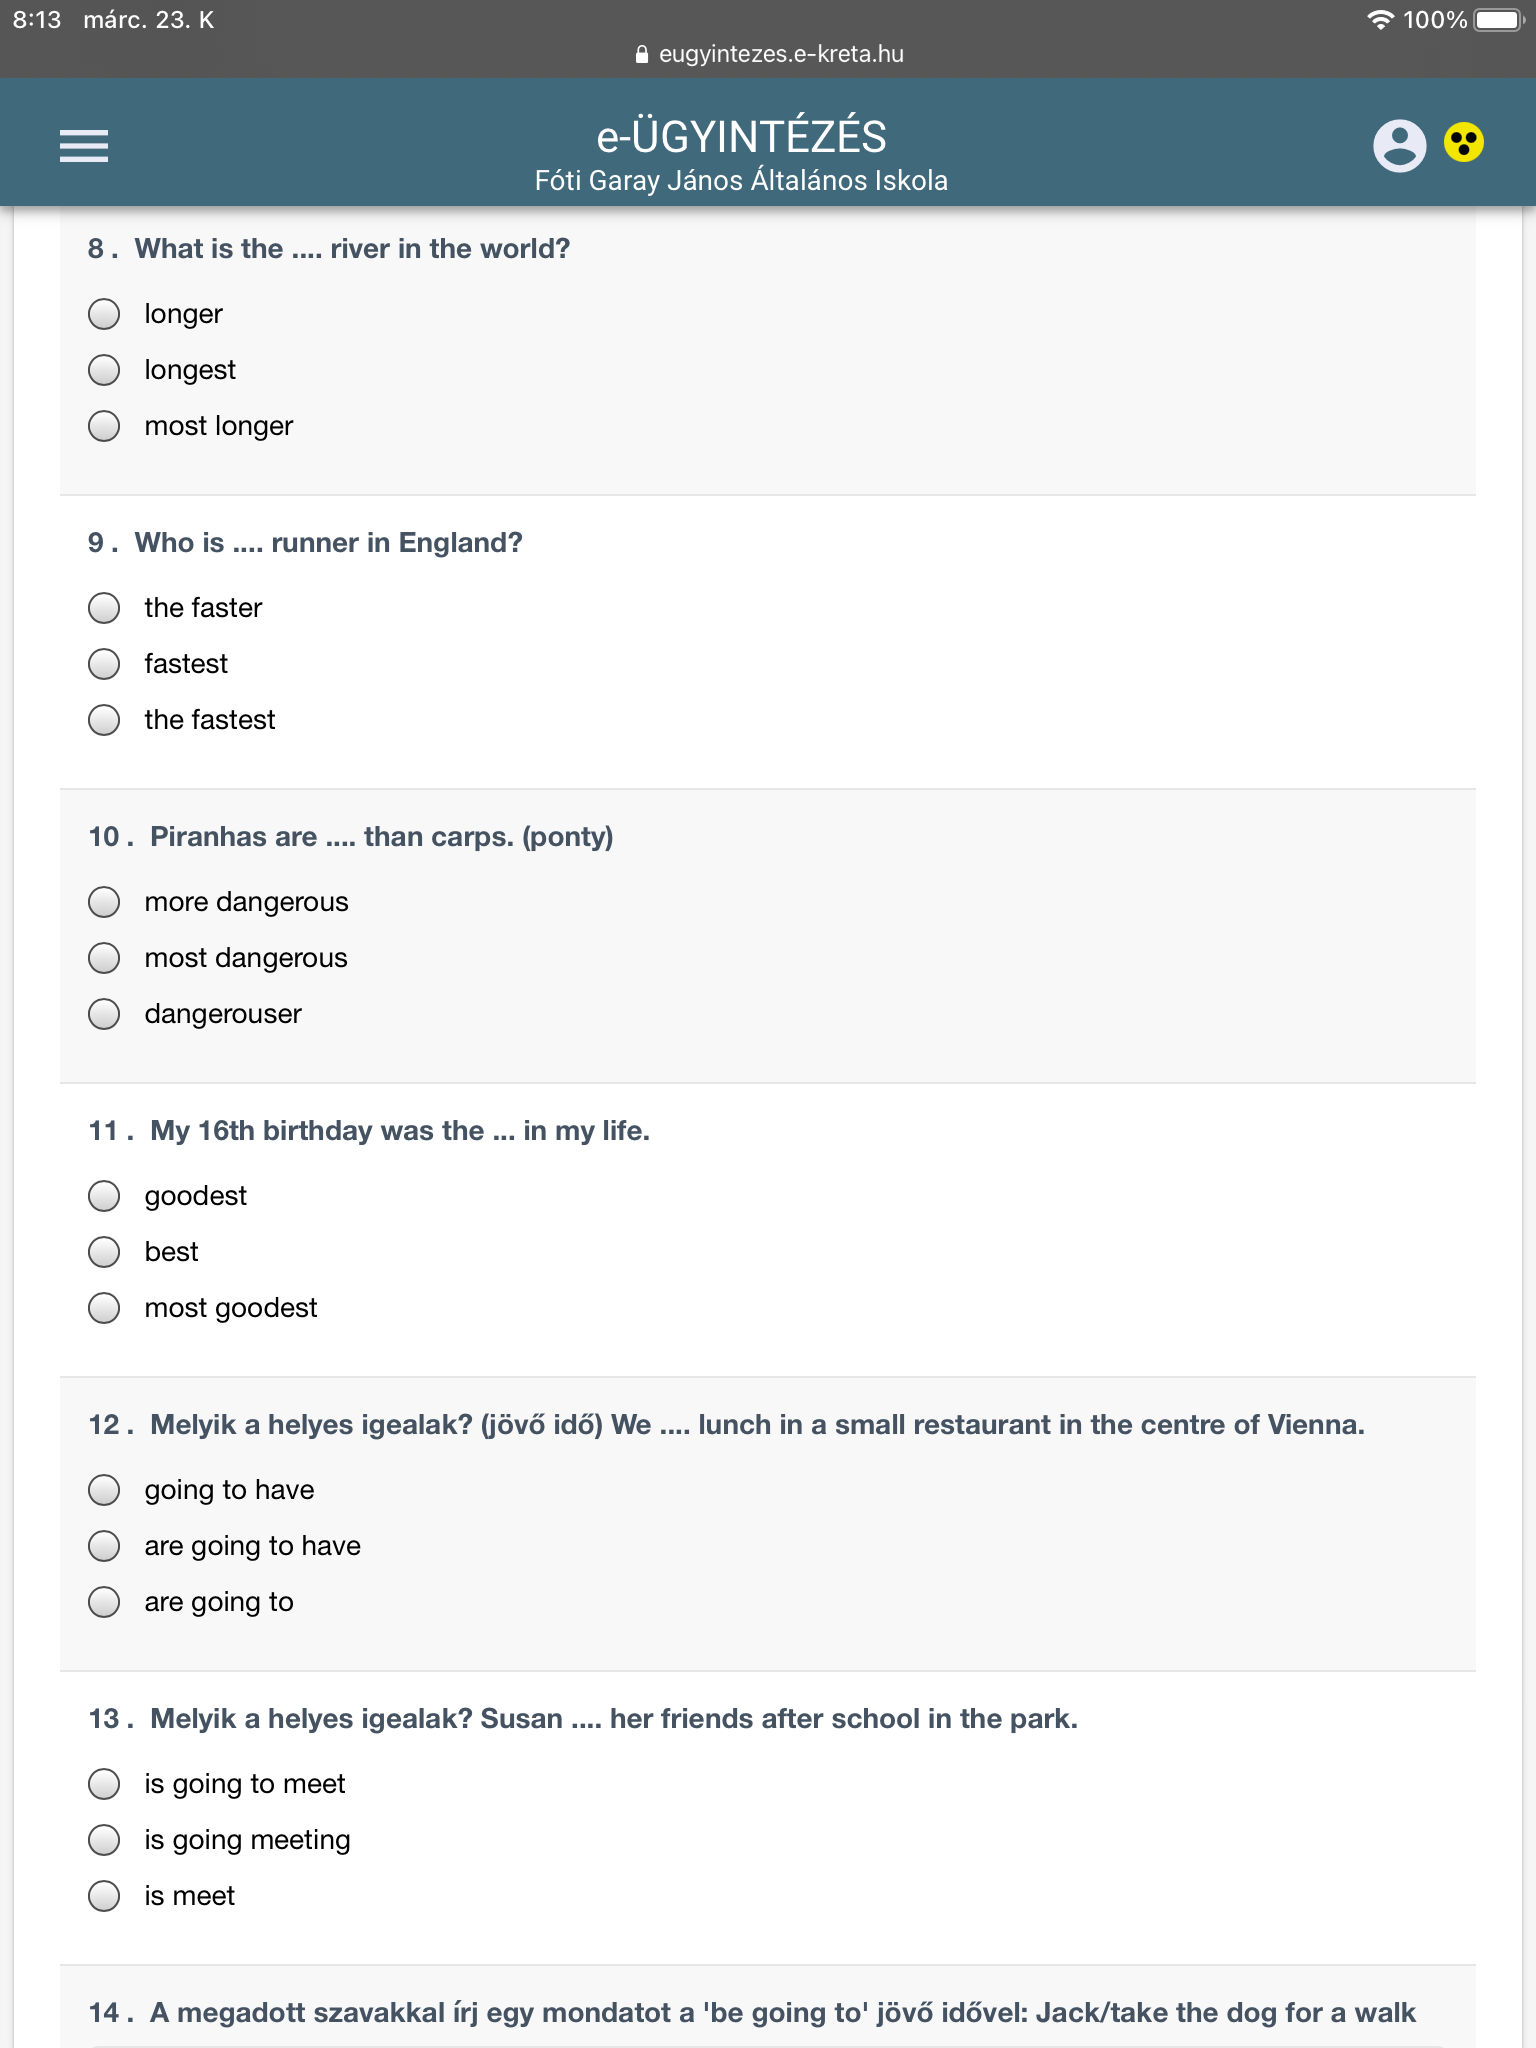Viewport: 1536px width, 2048px height.
Task: Select 'longest' for question 8
Action: [x=104, y=370]
